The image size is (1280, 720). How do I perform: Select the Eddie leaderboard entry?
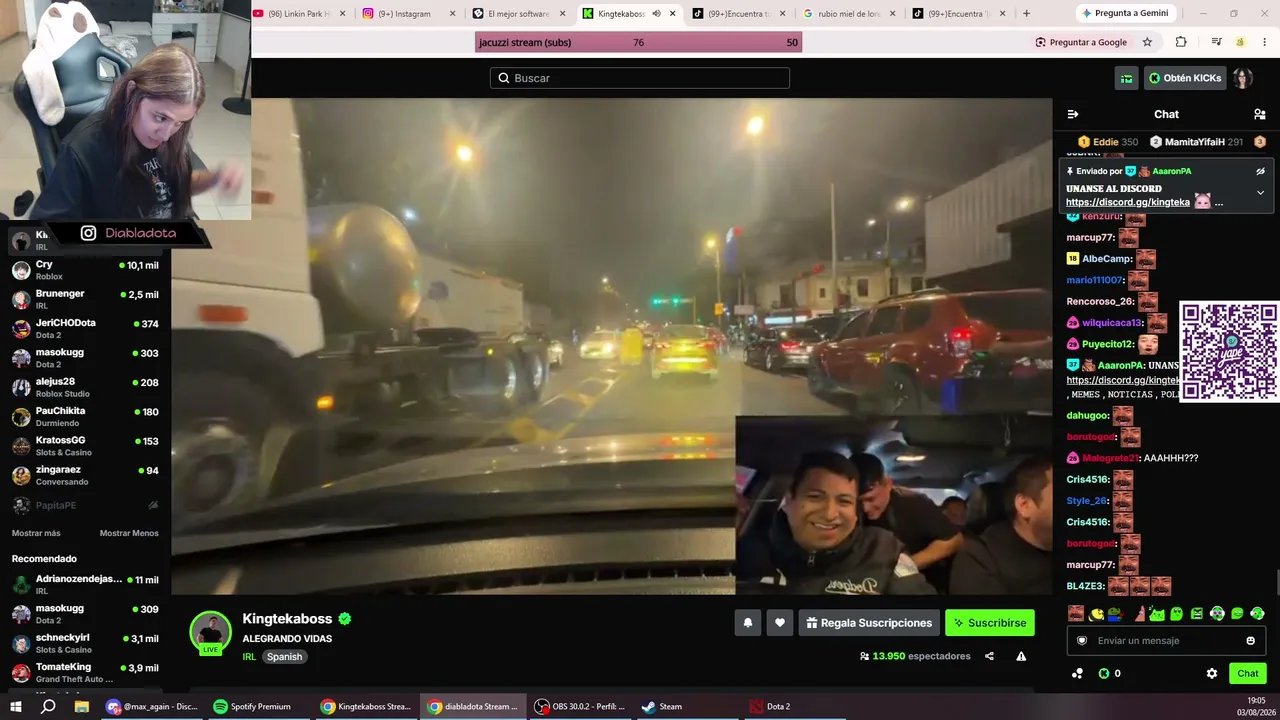coord(1108,142)
